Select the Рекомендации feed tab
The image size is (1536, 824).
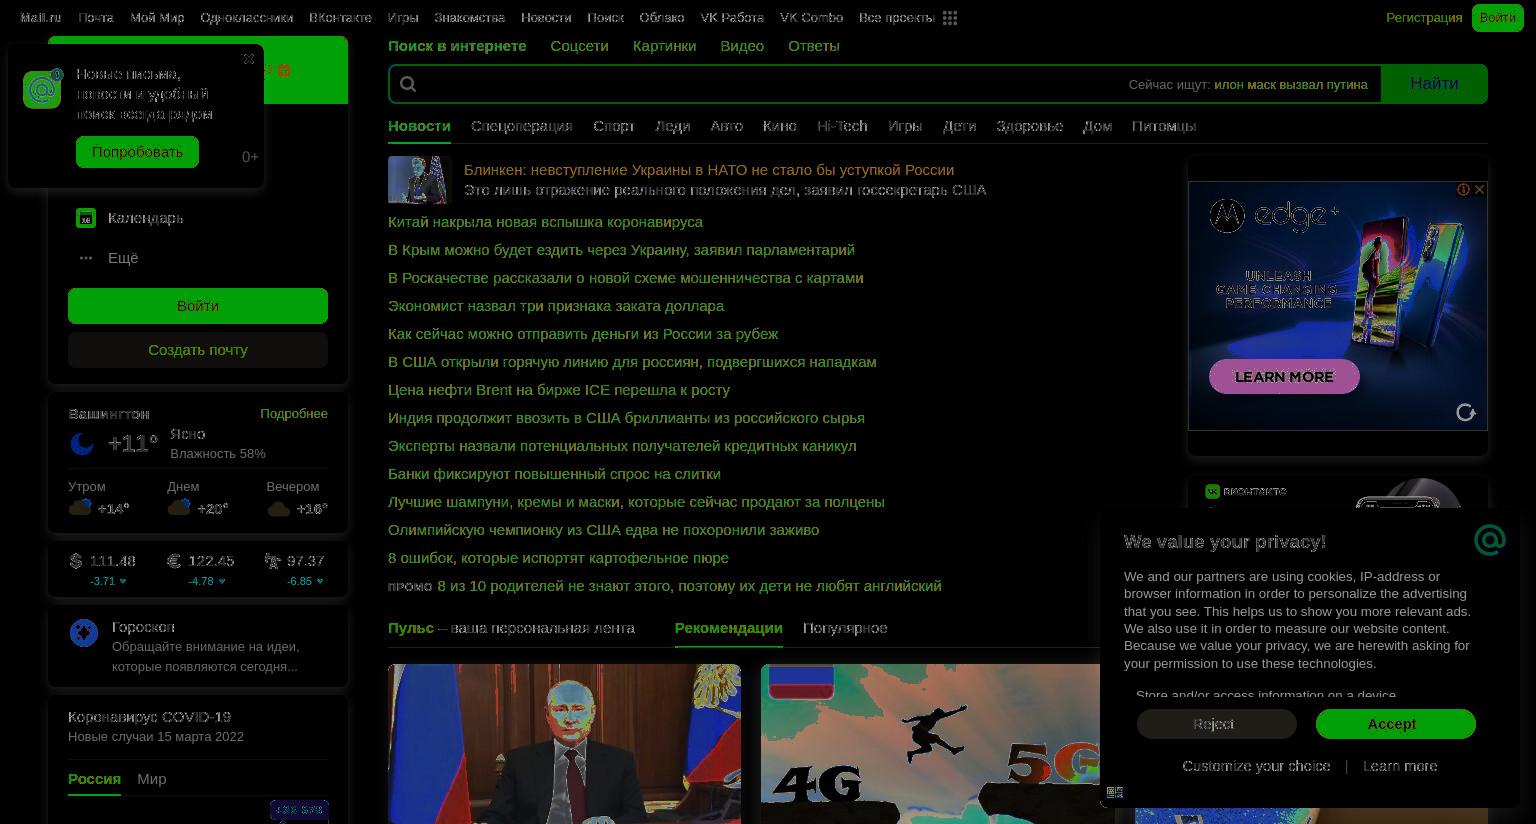click(728, 628)
